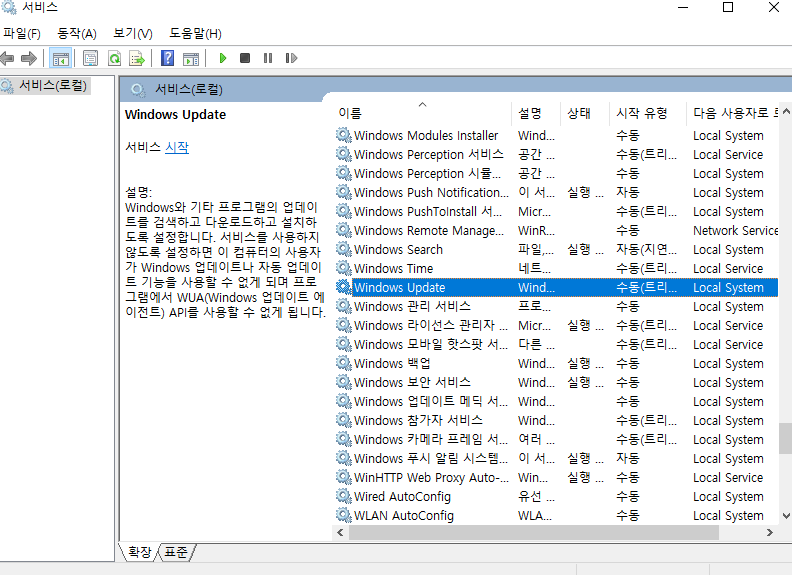Click the gear icon of Wired AutoConfig

point(344,496)
